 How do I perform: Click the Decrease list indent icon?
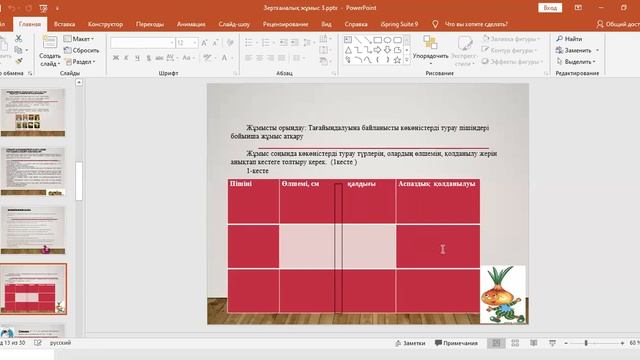(284, 42)
